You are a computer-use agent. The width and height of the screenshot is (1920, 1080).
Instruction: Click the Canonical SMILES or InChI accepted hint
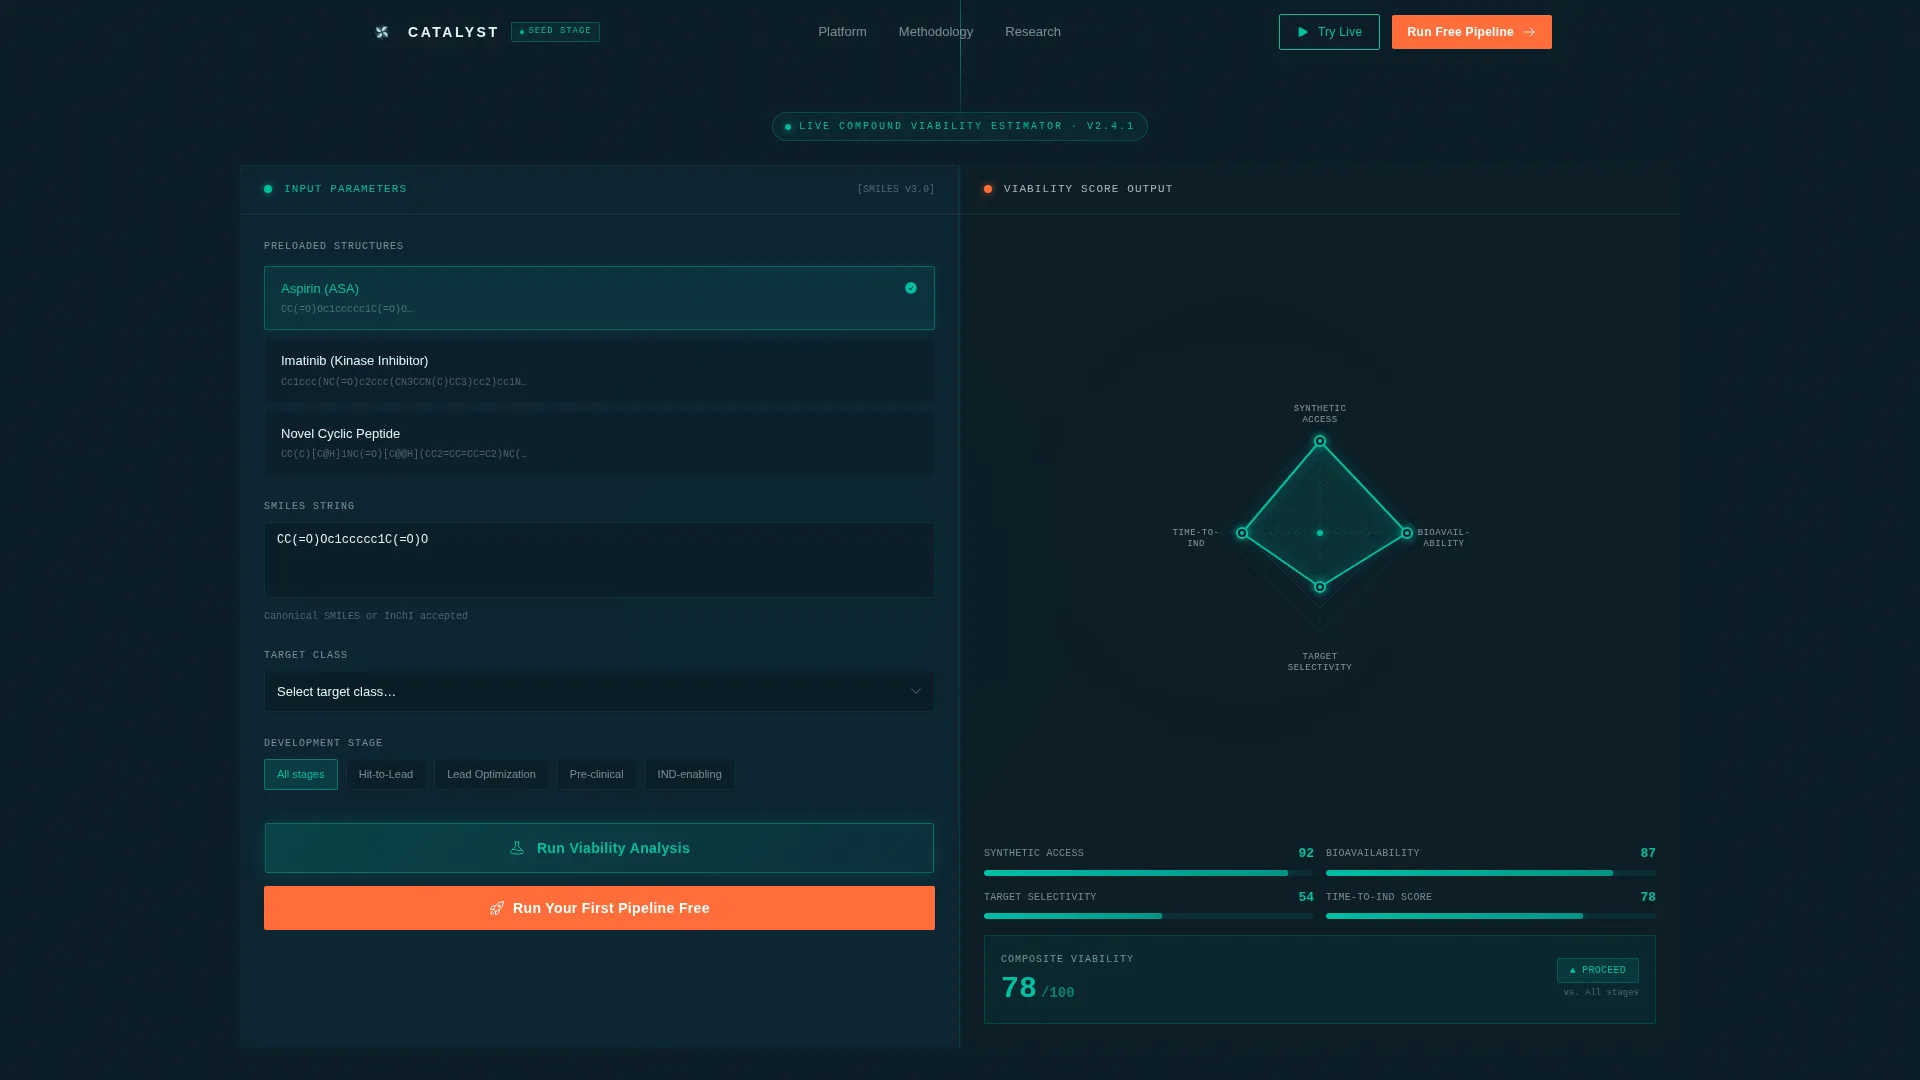coord(366,616)
